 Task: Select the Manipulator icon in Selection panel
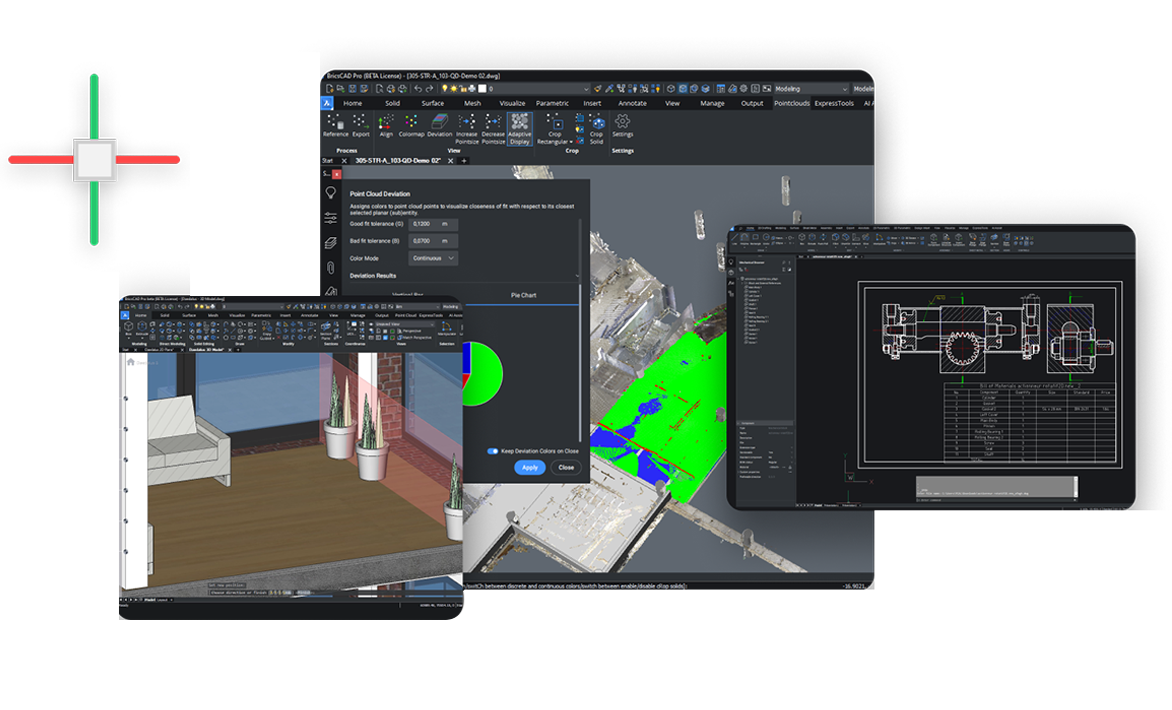point(445,327)
